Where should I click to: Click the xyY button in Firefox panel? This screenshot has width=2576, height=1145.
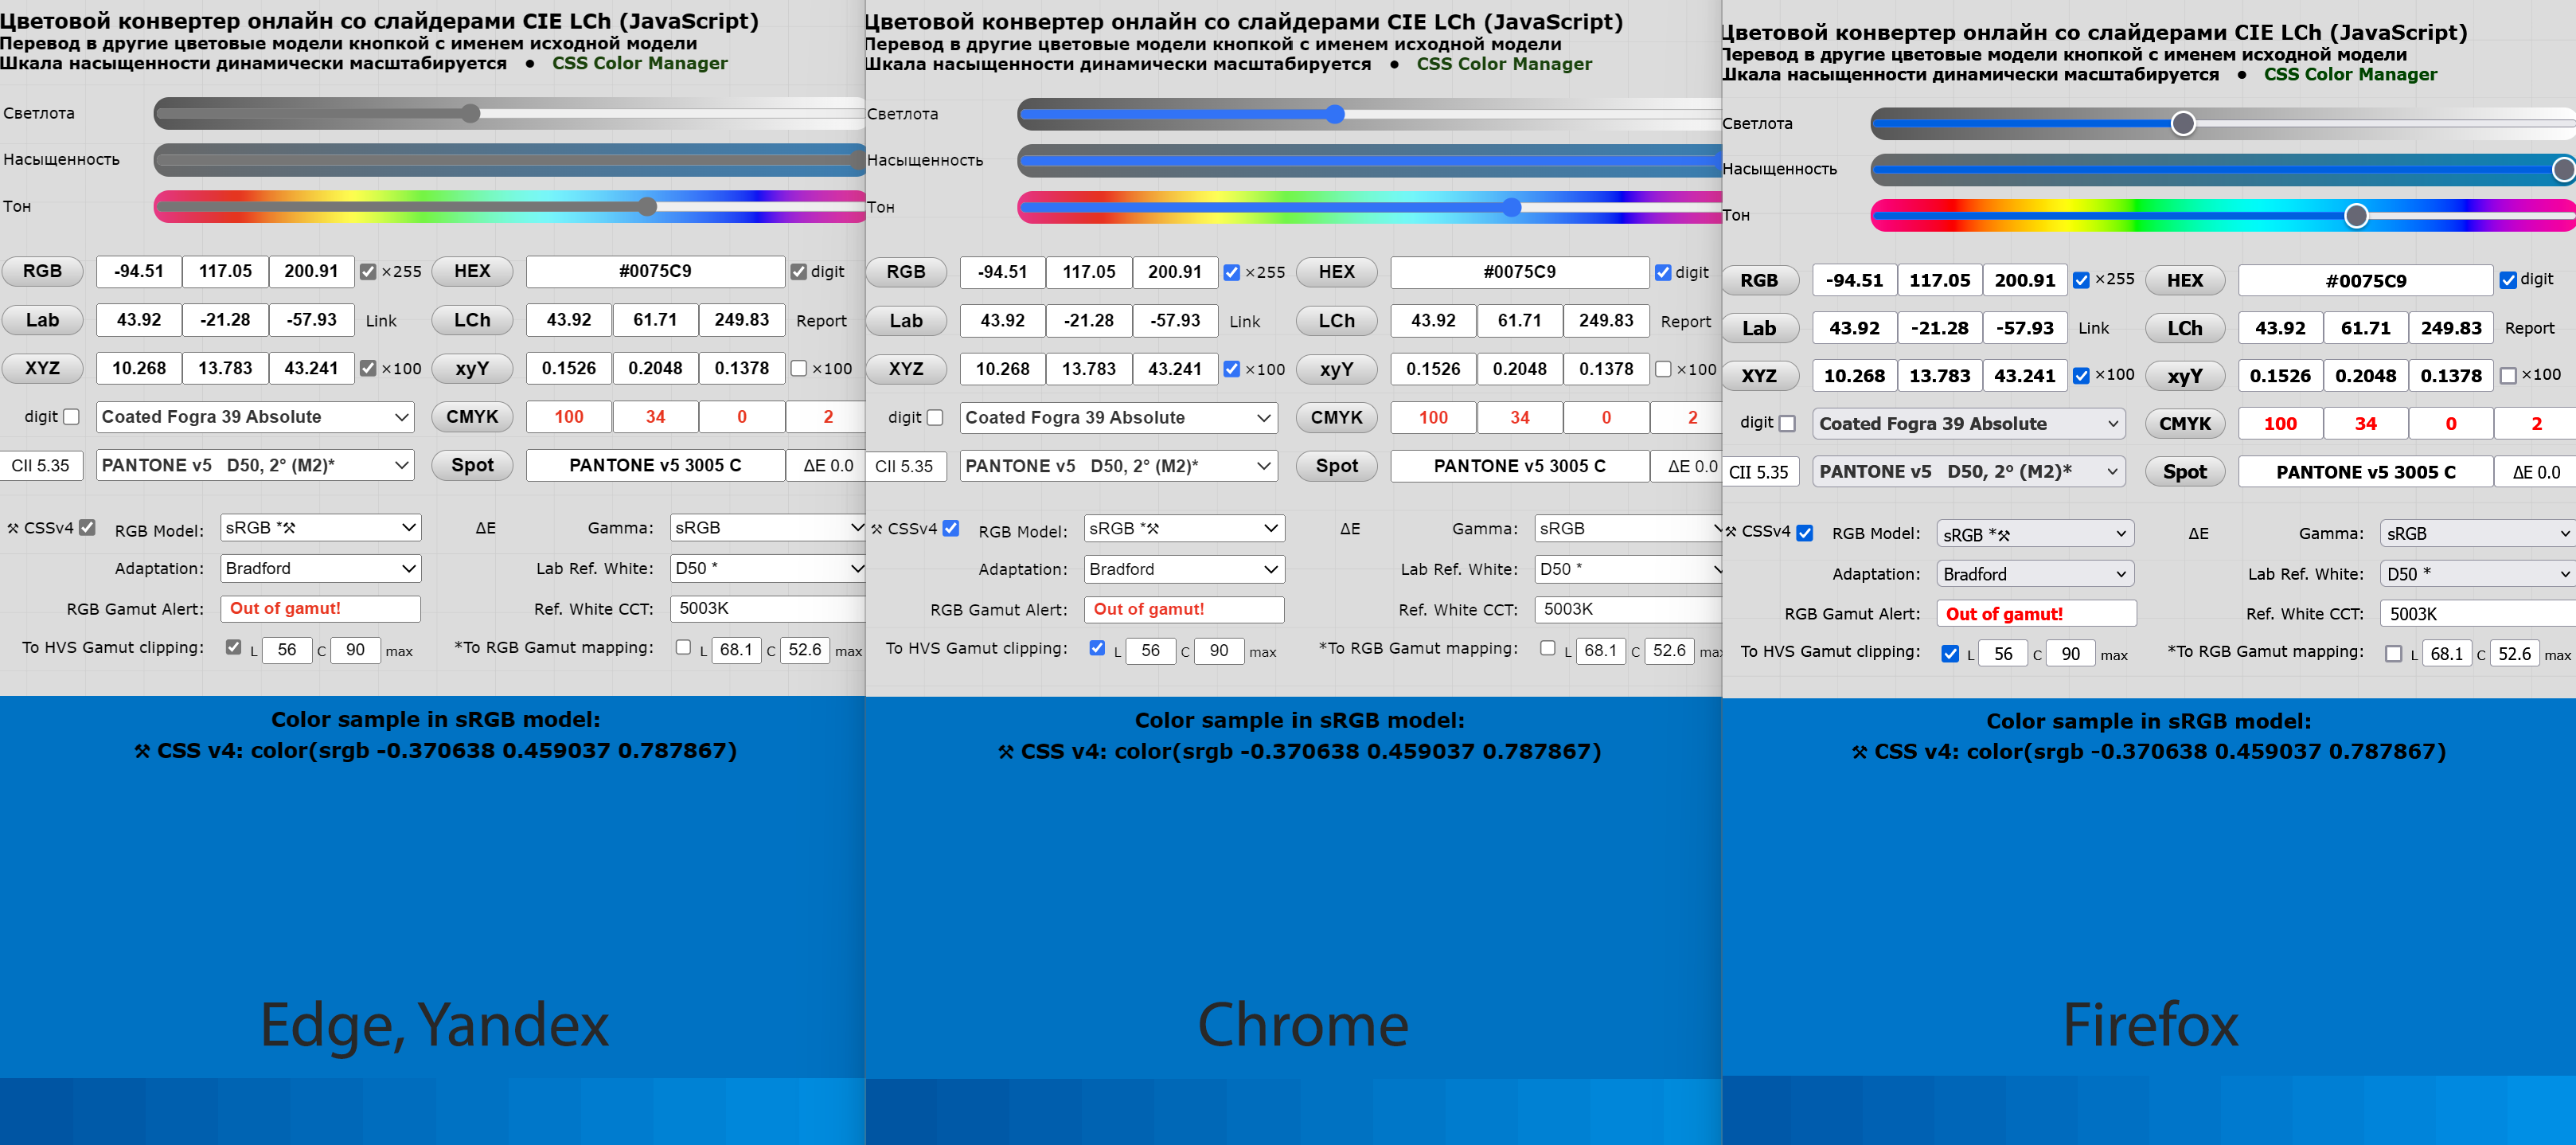click(2184, 376)
